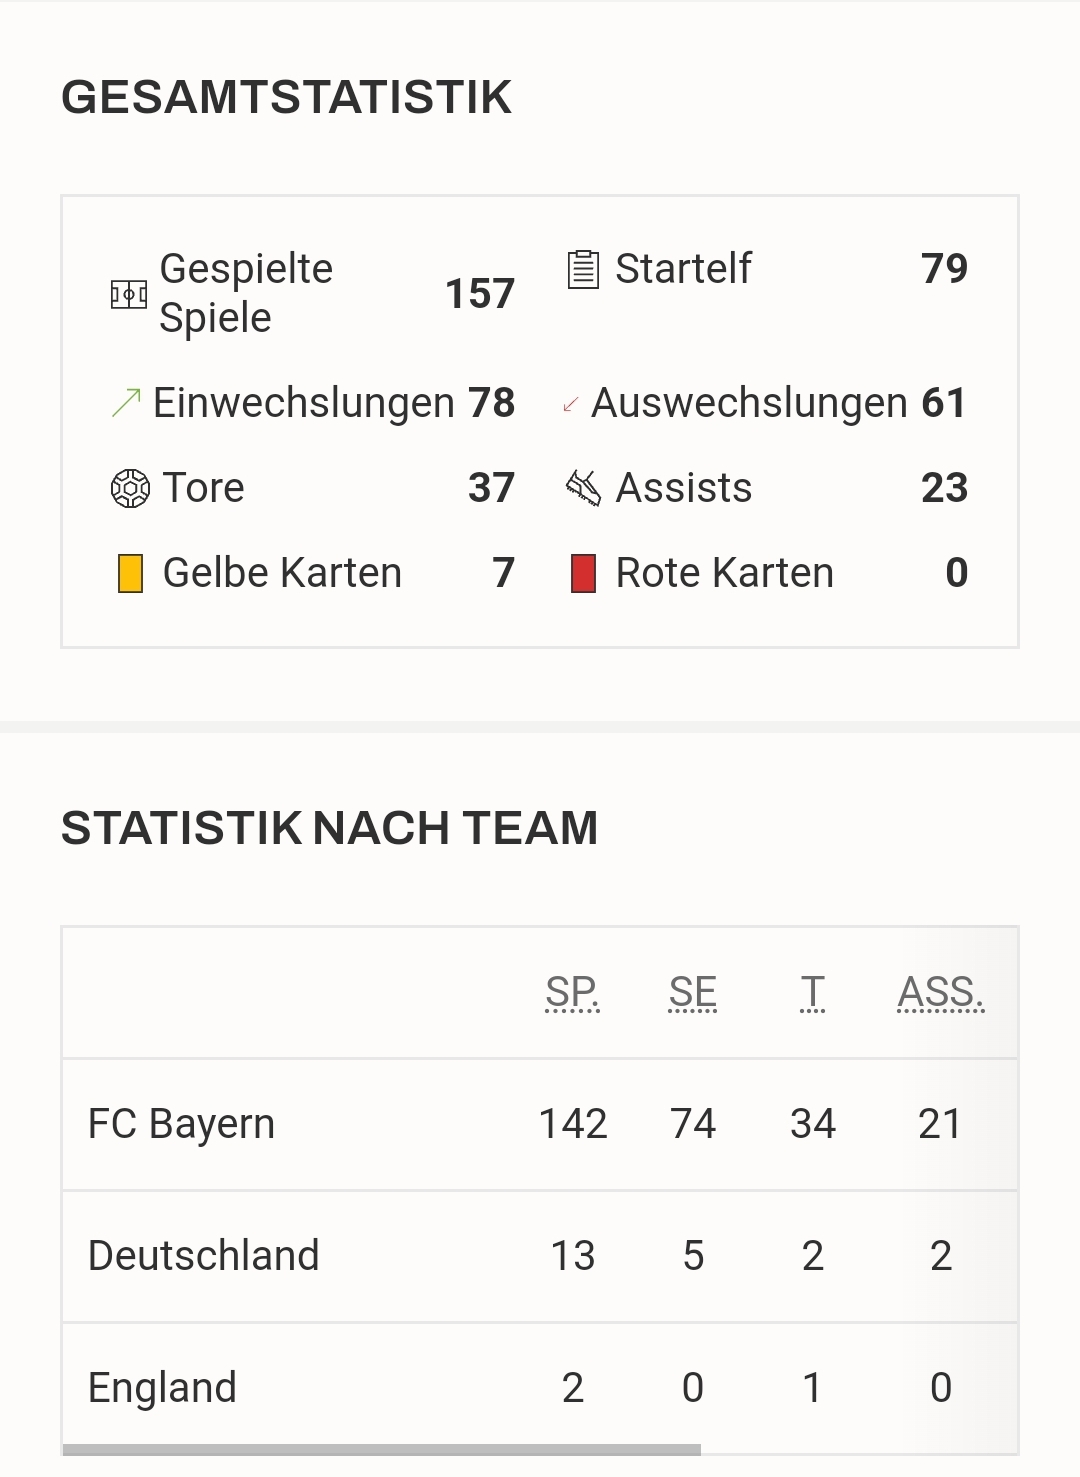This screenshot has width=1080, height=1477.
Task: Click the SP. column header abbreviation
Action: coord(572,992)
